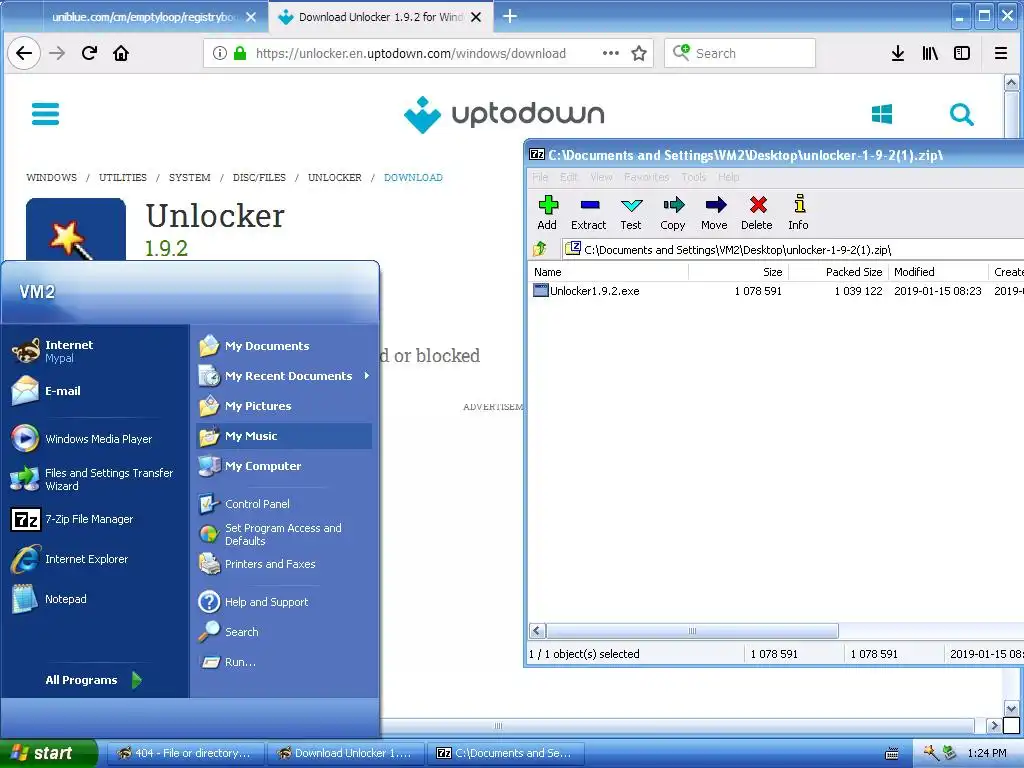This screenshot has height=768, width=1024.
Task: Open the Tools menu in 7-Zip
Action: 694,177
